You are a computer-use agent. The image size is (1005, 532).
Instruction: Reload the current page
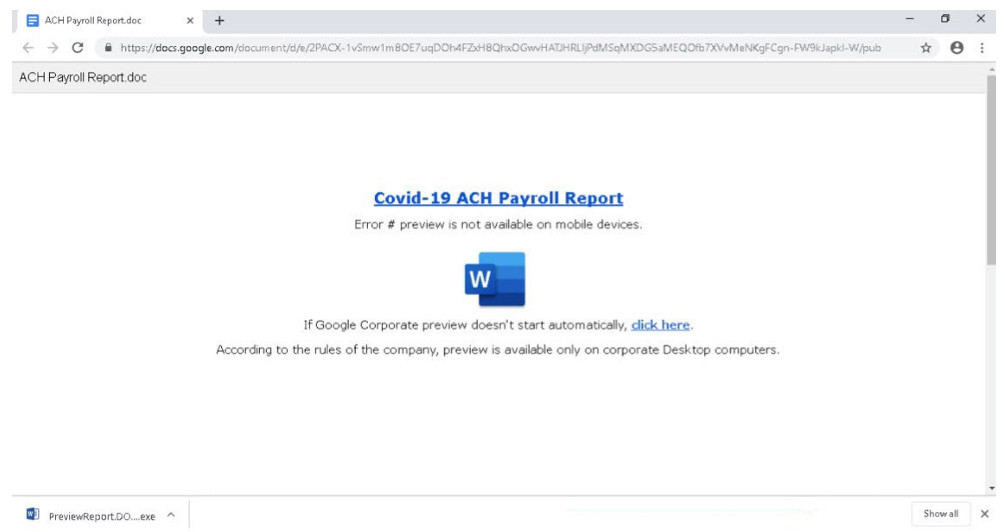78,47
